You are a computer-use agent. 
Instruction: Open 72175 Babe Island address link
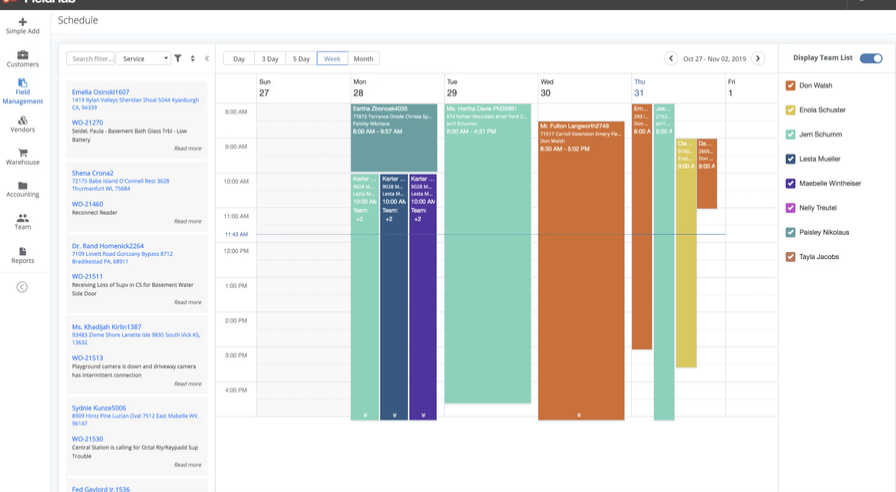pos(121,185)
